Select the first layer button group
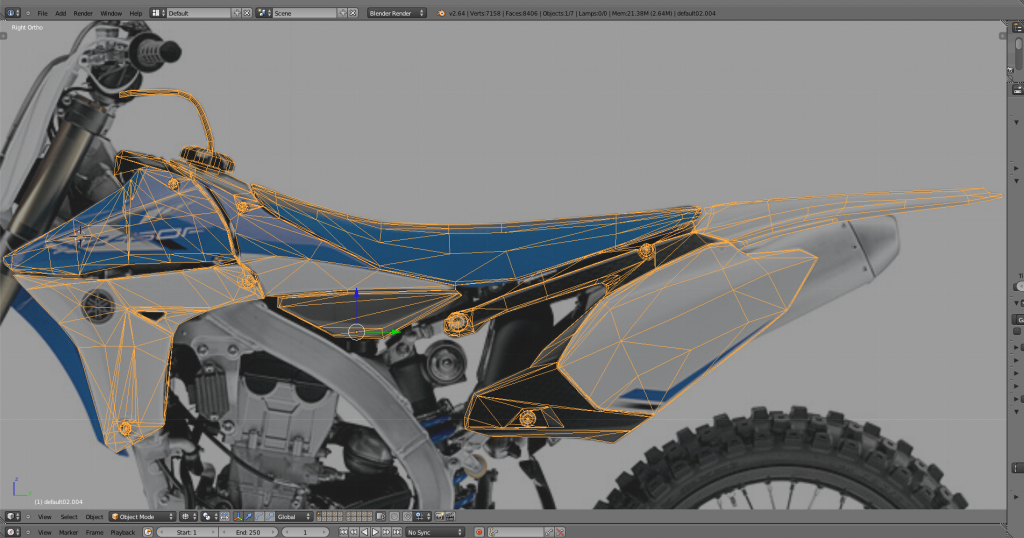Image resolution: width=1024 pixels, height=538 pixels. [329, 516]
